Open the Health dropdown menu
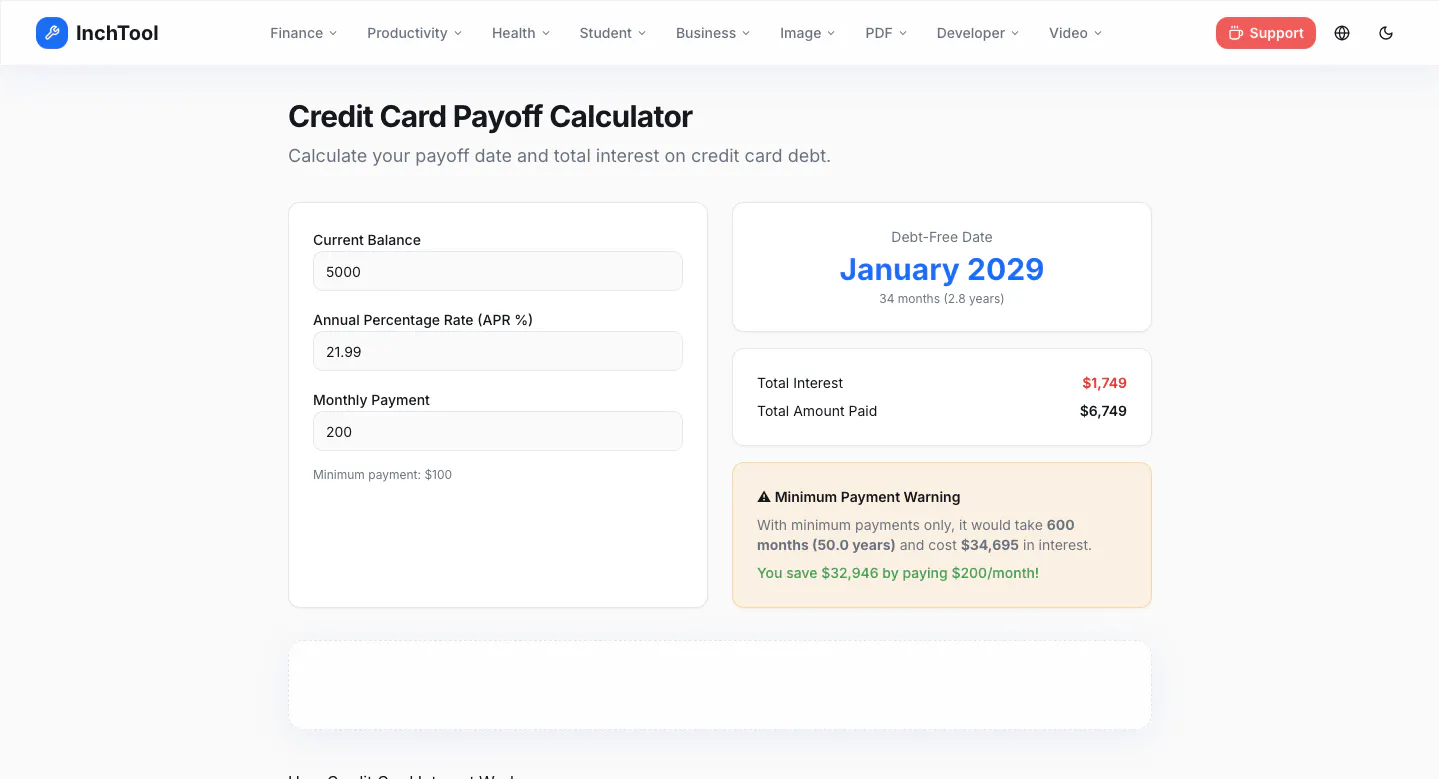 (521, 33)
